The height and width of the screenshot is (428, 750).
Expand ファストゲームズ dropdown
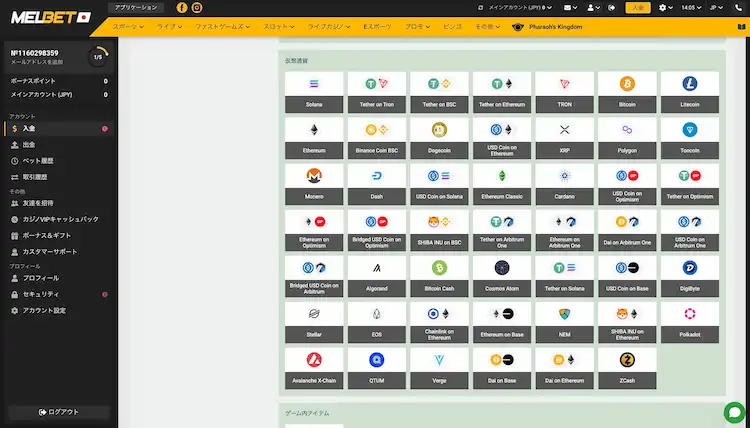(x=222, y=27)
